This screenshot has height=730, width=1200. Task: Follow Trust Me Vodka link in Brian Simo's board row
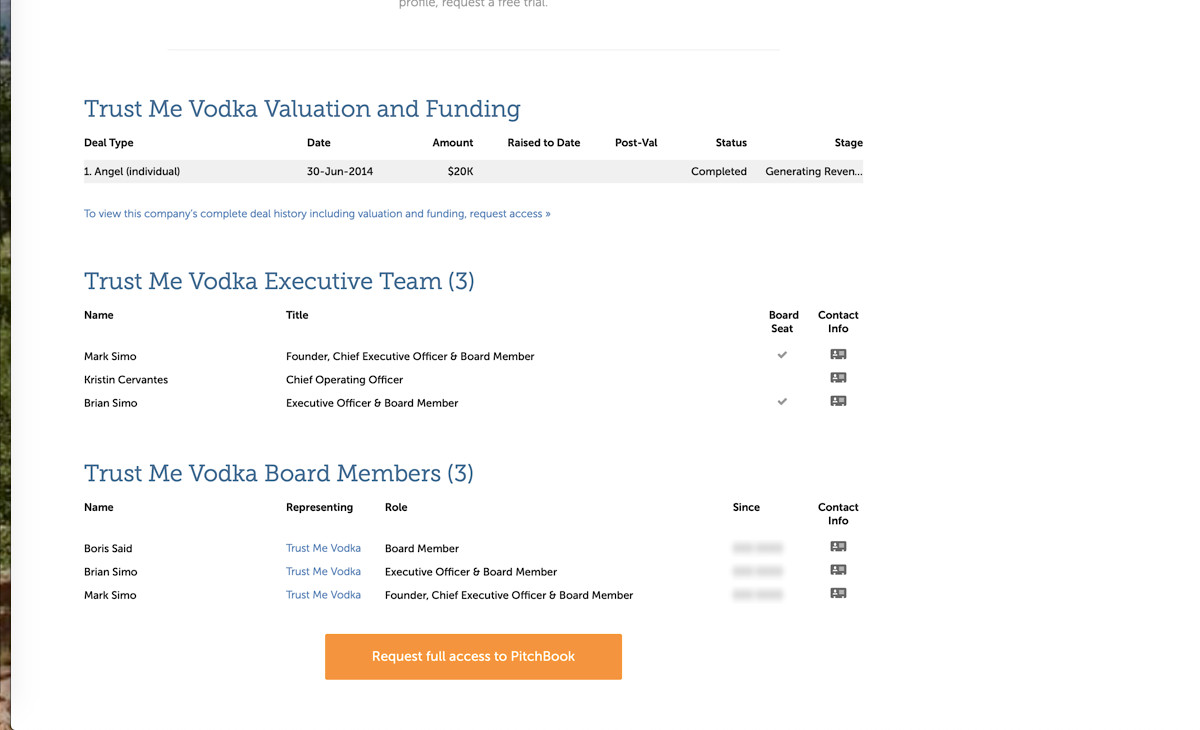pos(323,572)
